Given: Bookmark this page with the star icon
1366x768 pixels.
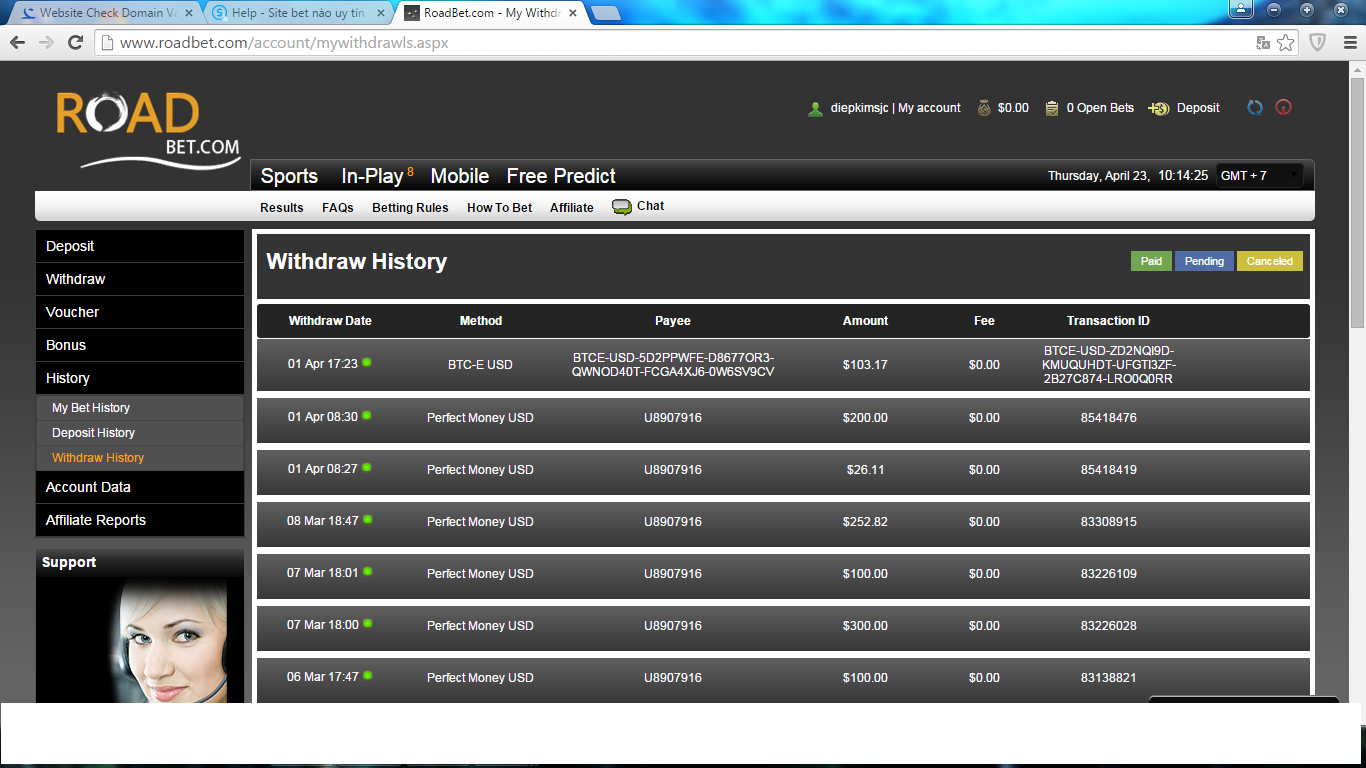Looking at the screenshot, I should tap(1286, 43).
